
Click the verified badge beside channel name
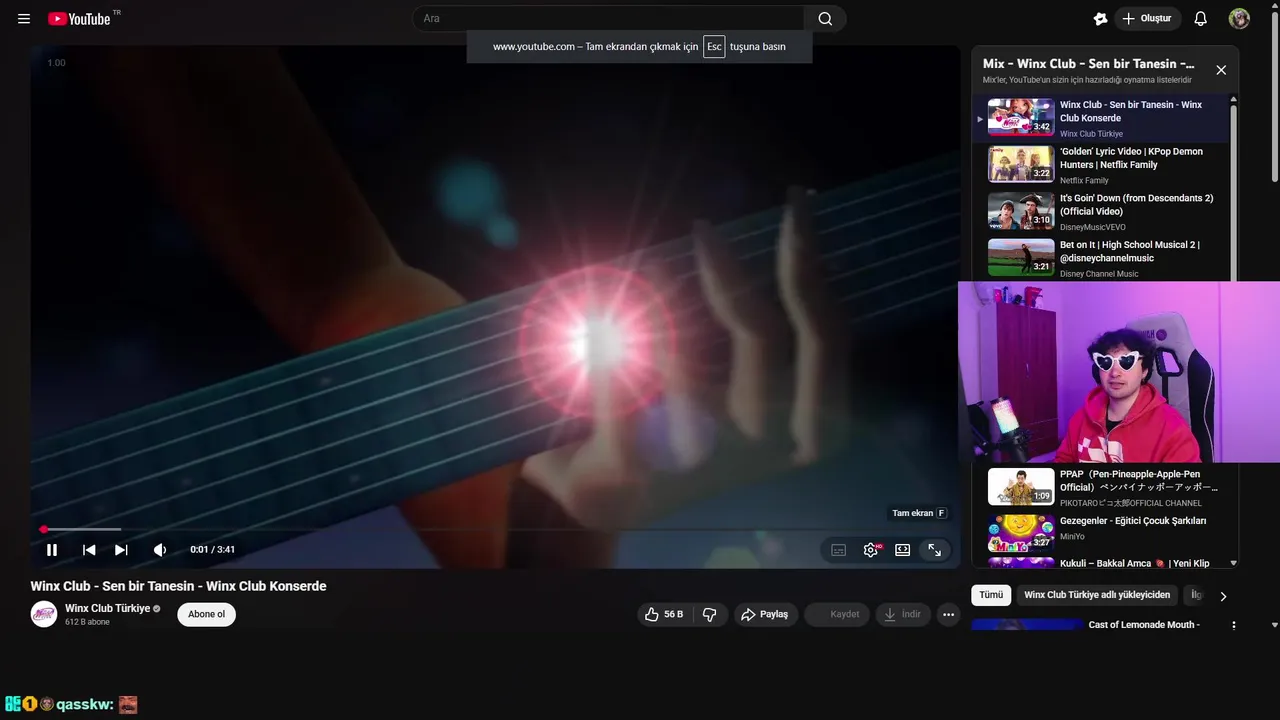pos(157,608)
